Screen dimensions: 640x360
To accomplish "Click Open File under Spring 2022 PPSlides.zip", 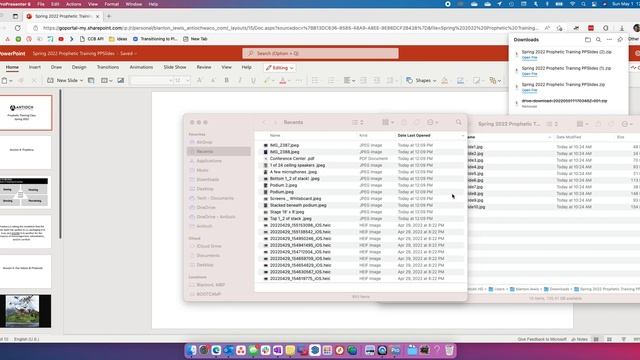I will pos(529,90).
